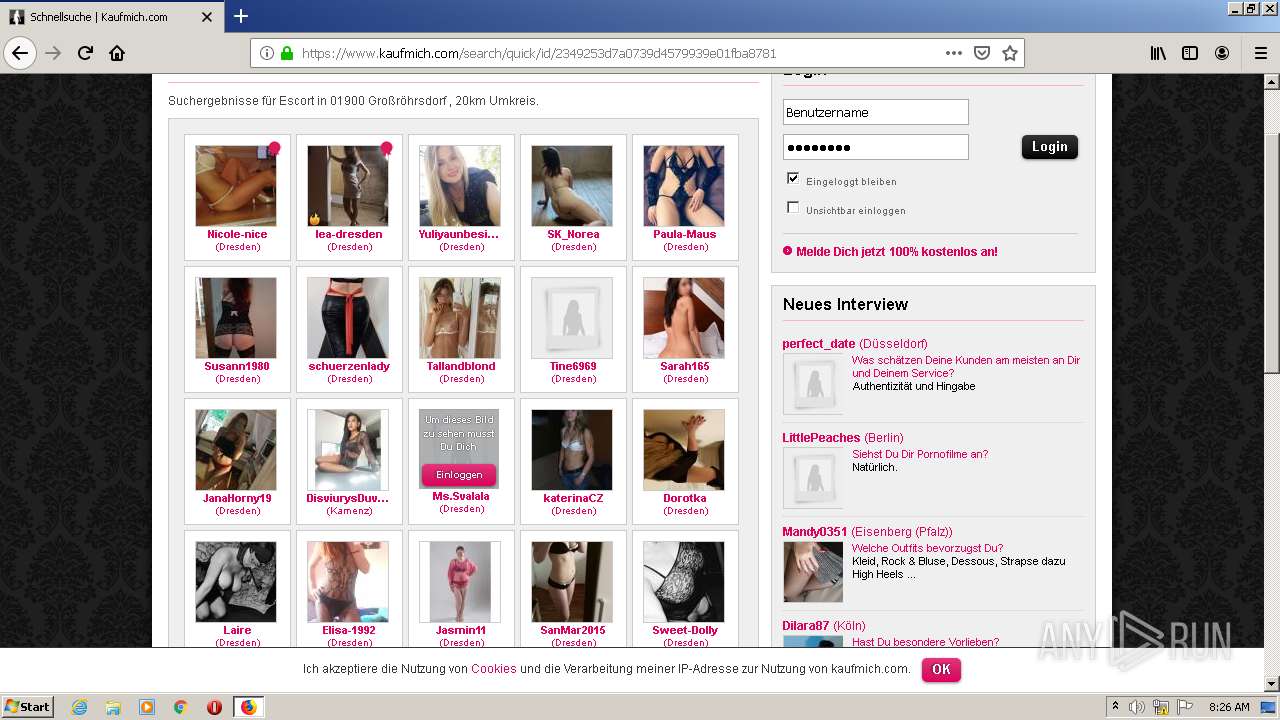
Task: Launch Internet Explorer from taskbar
Action: click(x=79, y=707)
